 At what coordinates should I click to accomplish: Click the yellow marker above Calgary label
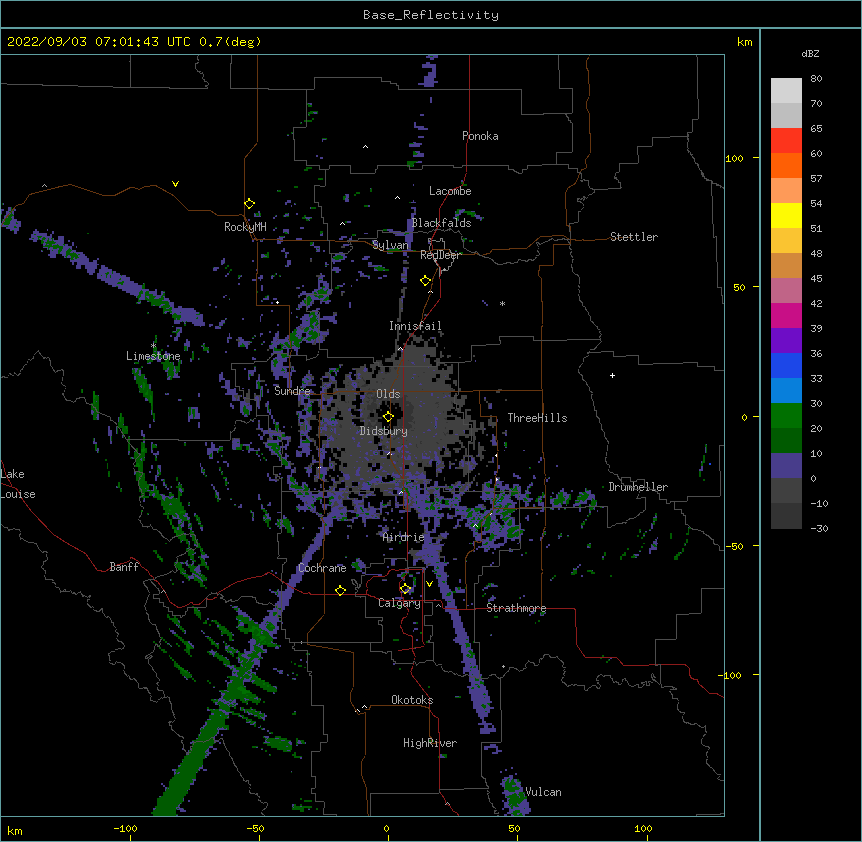[x=405, y=589]
